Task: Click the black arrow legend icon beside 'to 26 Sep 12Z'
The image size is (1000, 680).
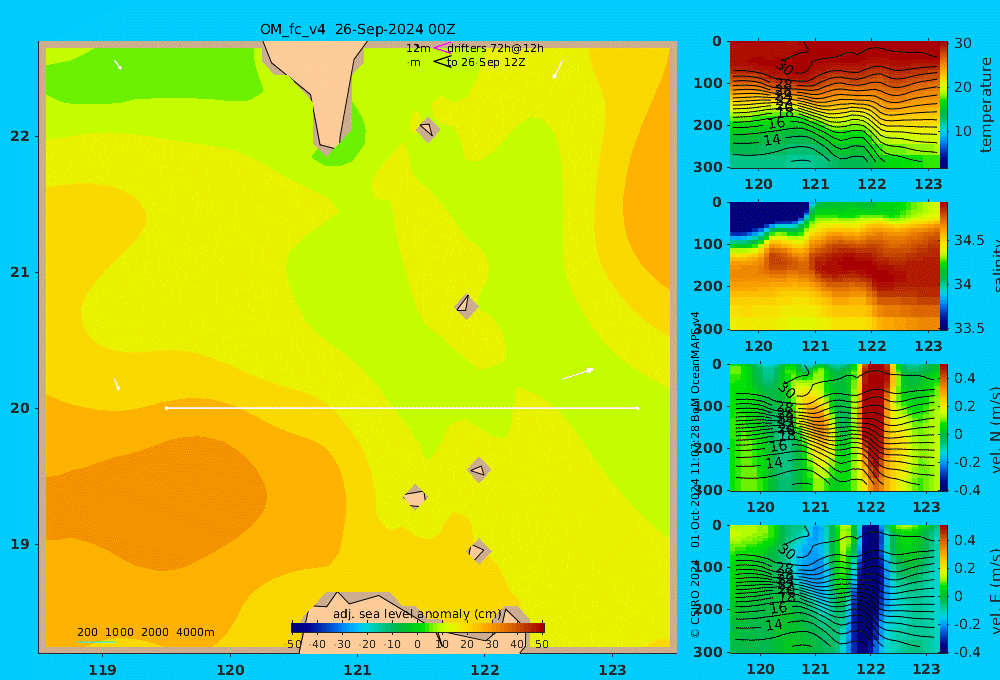Action: coord(442,62)
